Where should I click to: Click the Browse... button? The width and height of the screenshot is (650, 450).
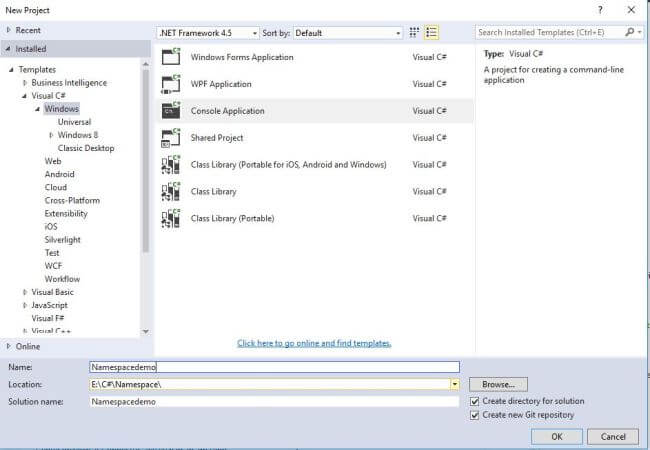[x=498, y=385]
